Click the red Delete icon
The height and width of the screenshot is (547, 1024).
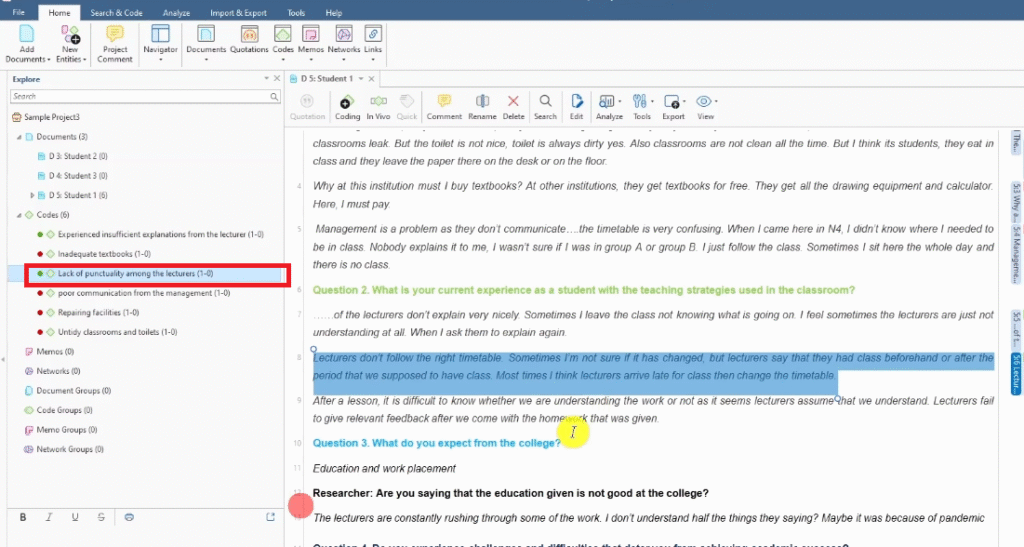[x=513, y=106]
